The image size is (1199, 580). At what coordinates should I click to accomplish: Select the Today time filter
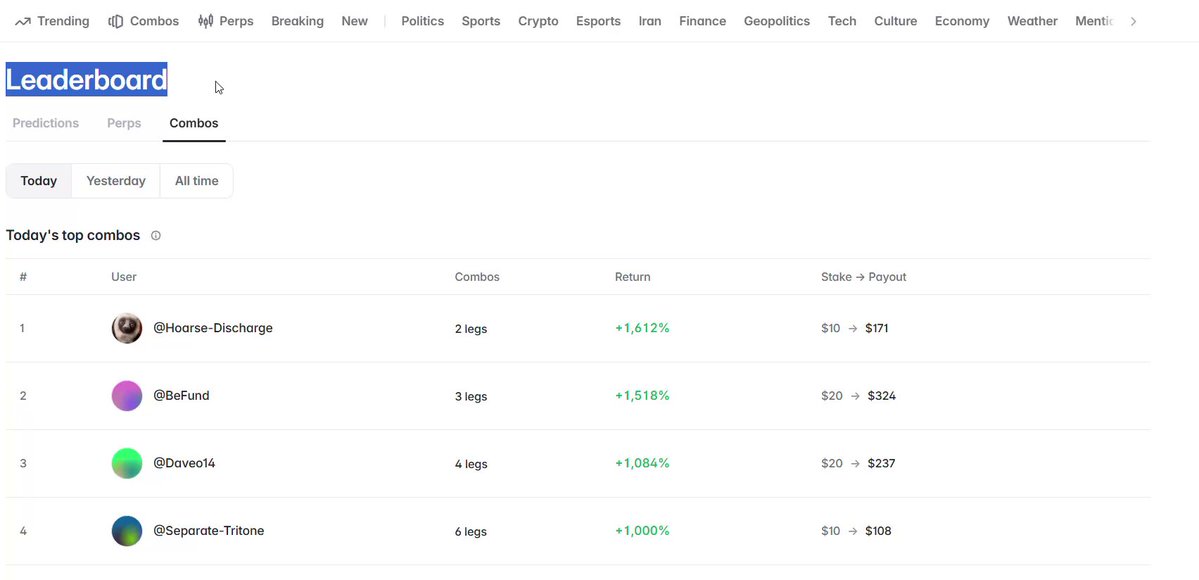[x=39, y=181]
